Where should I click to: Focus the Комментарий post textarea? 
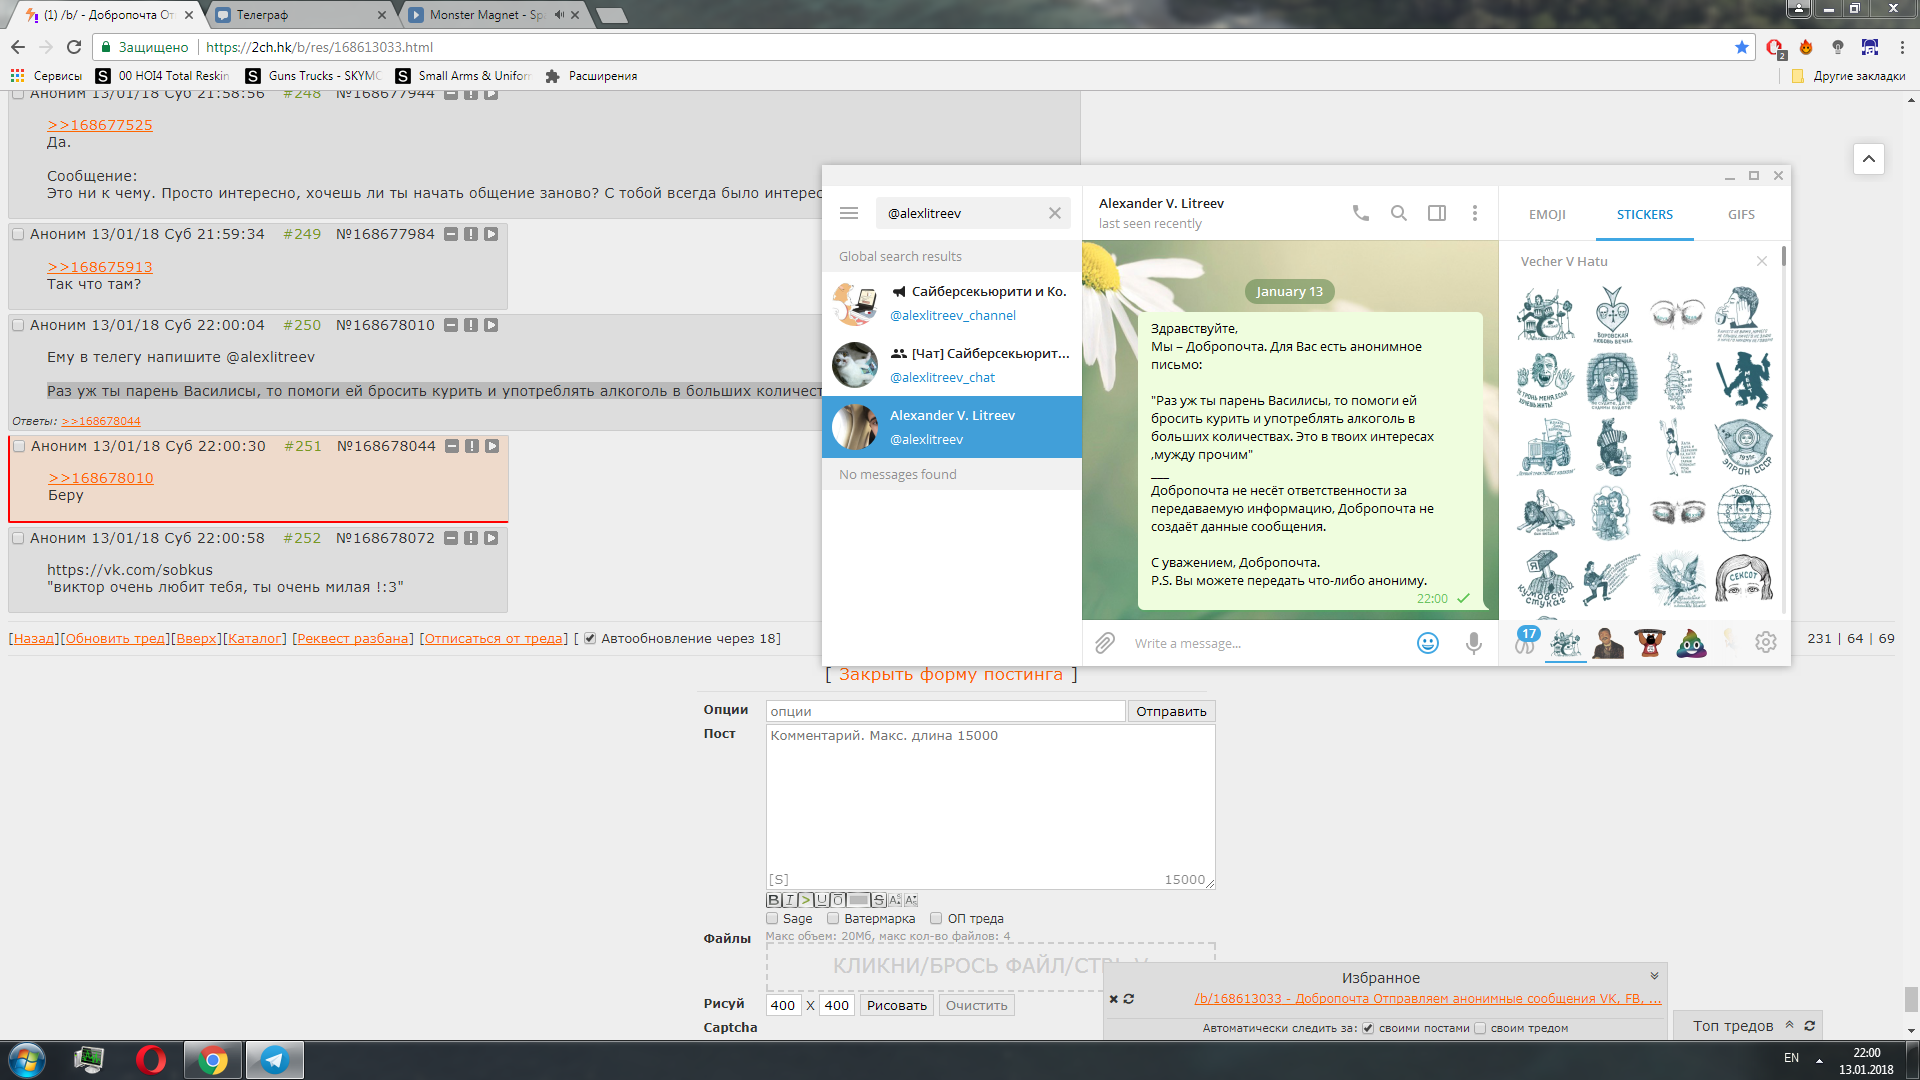pos(990,806)
